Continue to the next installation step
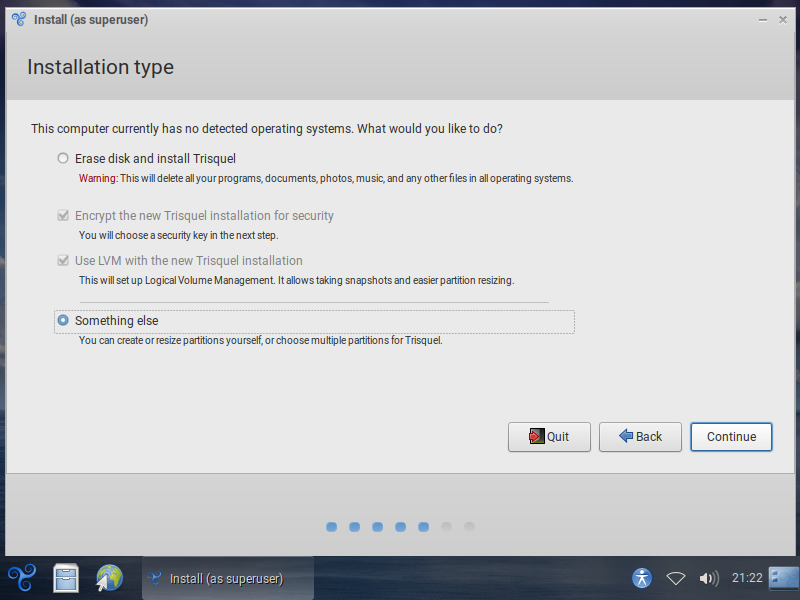 tap(731, 437)
